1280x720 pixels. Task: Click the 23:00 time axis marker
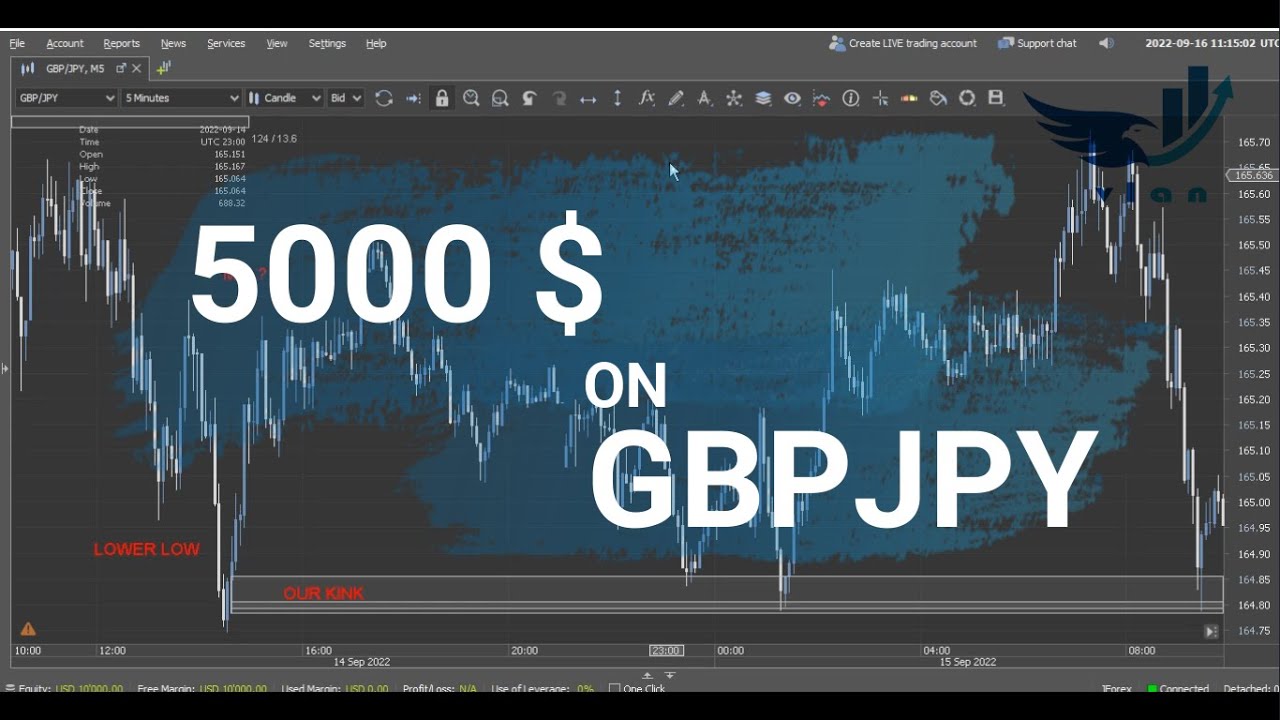tap(666, 650)
